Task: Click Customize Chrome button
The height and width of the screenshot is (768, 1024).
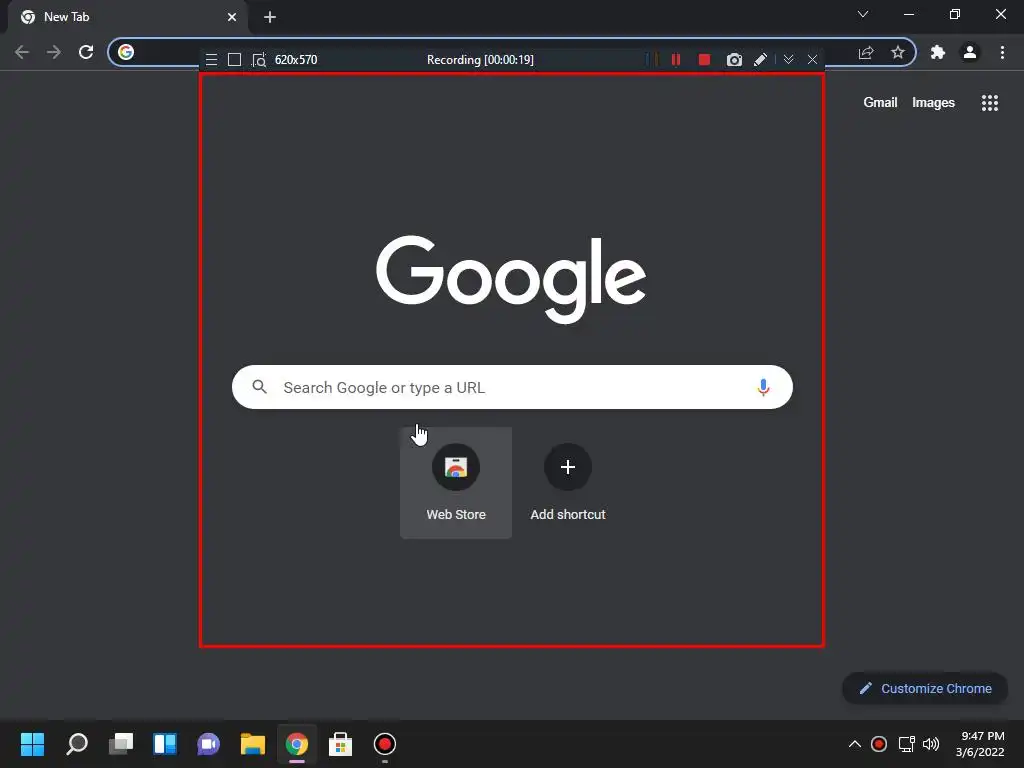Action: 925,688
